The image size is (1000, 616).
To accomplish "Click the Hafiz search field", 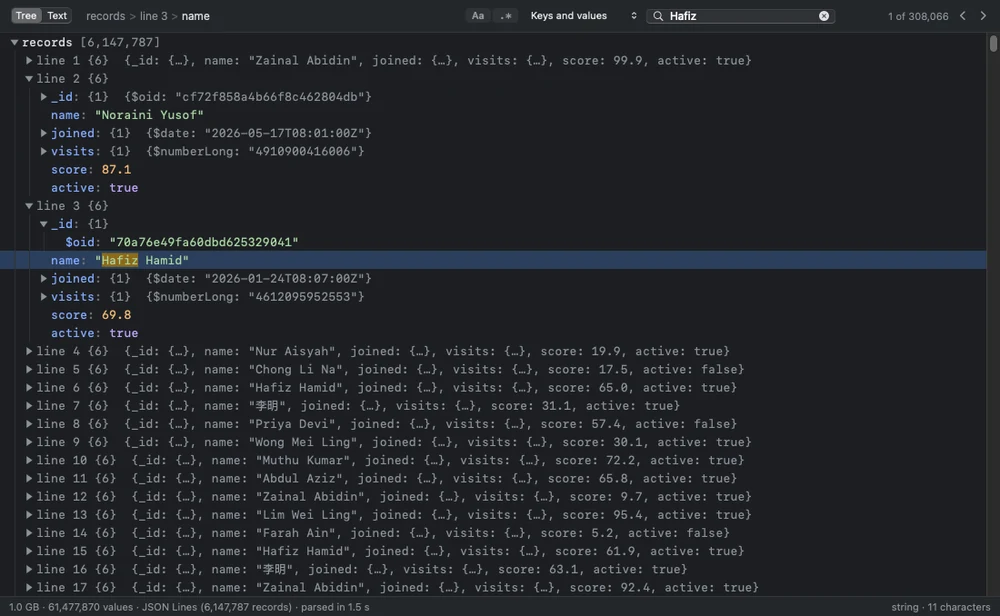I will click(x=740, y=16).
